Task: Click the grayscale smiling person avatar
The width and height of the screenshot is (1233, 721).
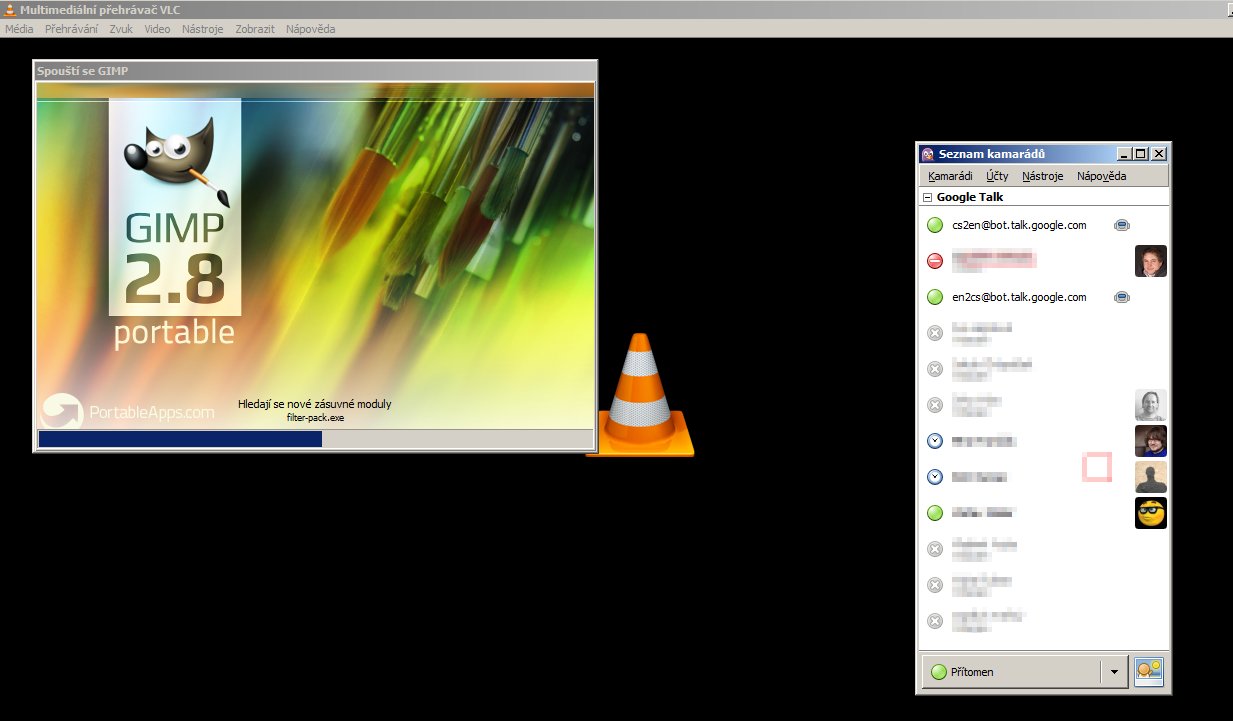Action: tap(1151, 405)
